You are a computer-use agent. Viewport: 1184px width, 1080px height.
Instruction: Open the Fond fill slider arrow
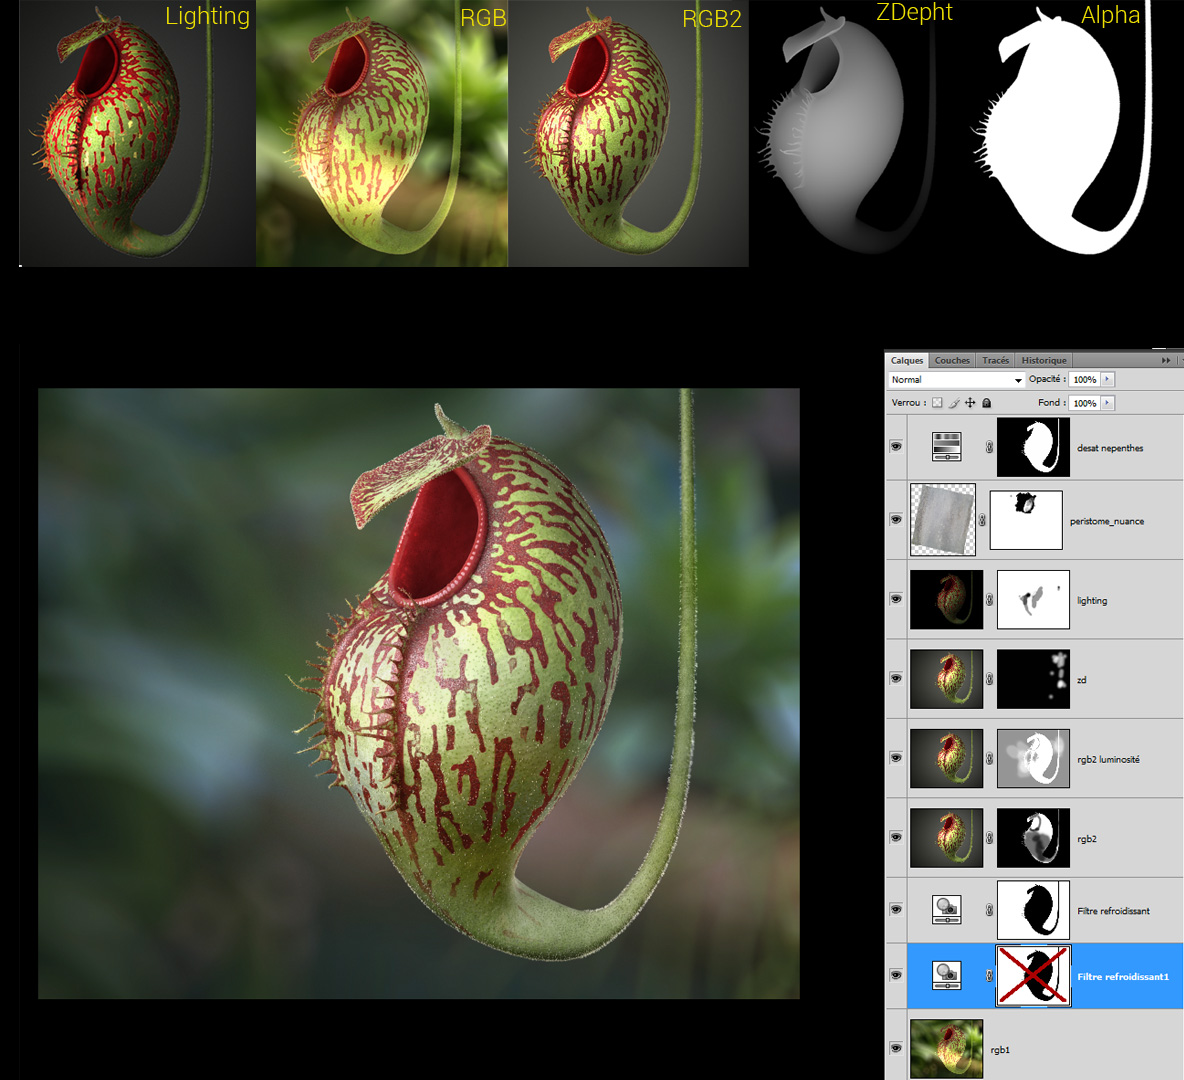pos(1108,403)
